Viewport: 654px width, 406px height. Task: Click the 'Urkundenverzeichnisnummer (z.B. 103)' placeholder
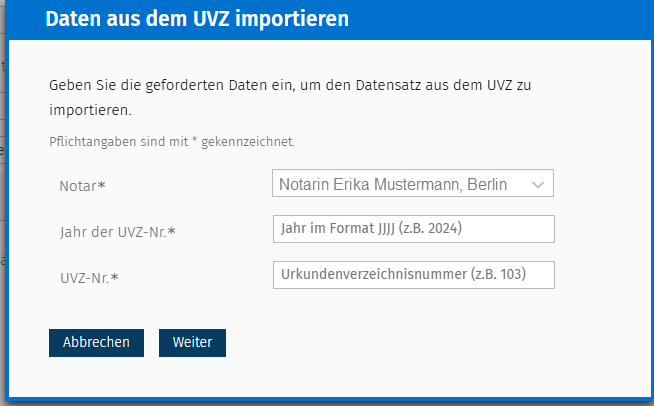pyautogui.click(x=404, y=275)
